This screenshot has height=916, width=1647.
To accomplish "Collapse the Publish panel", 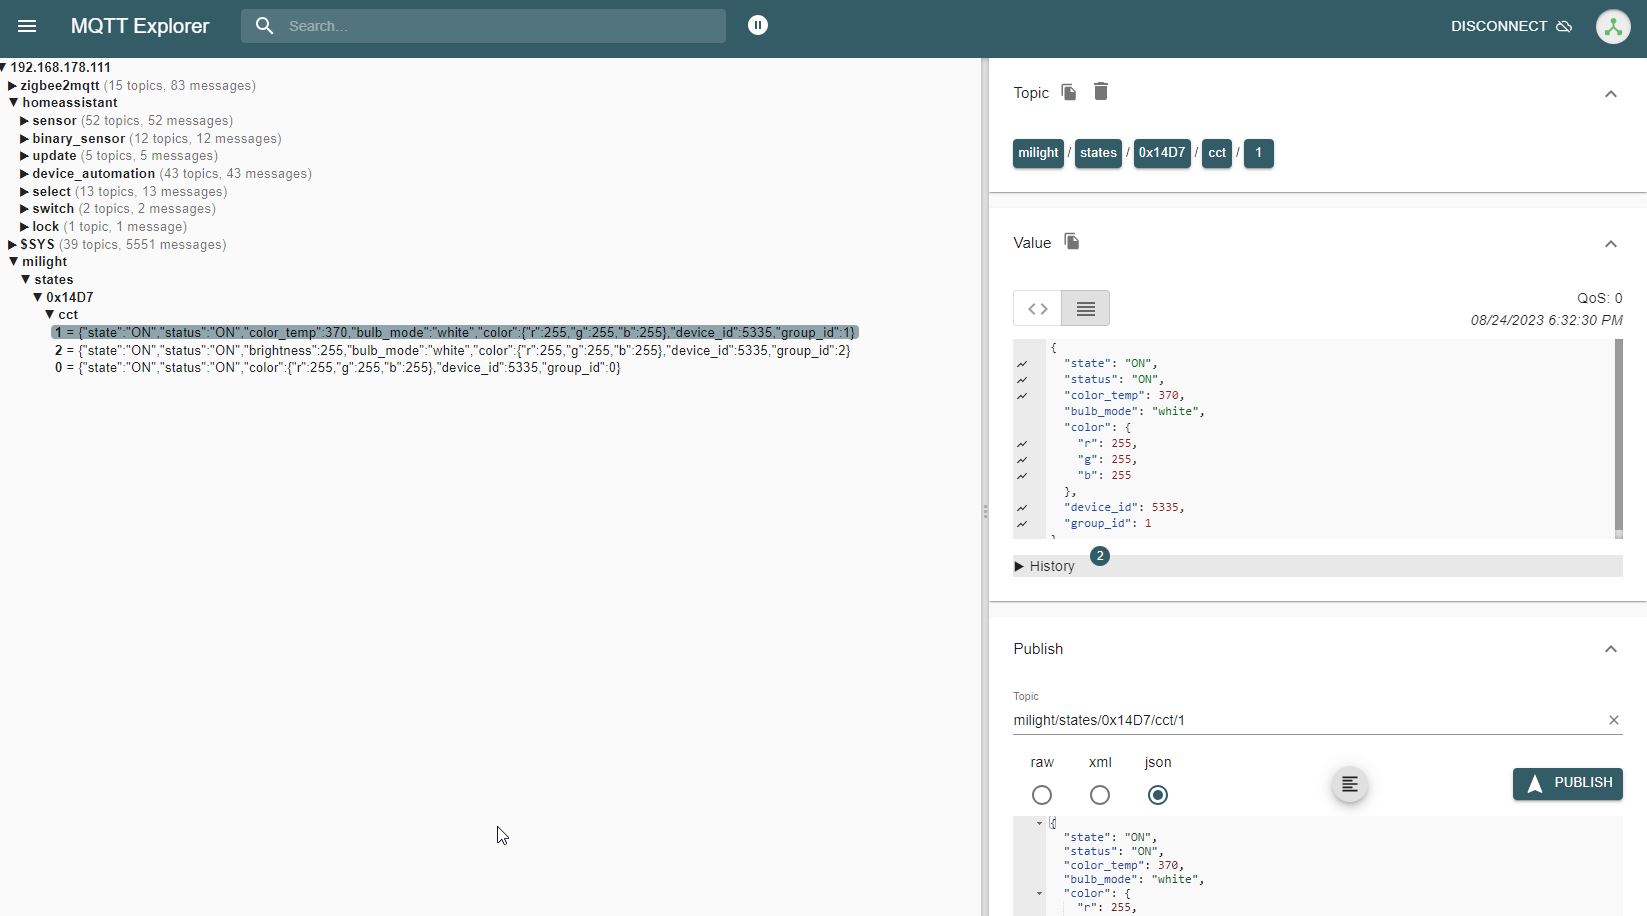I will tap(1610, 649).
